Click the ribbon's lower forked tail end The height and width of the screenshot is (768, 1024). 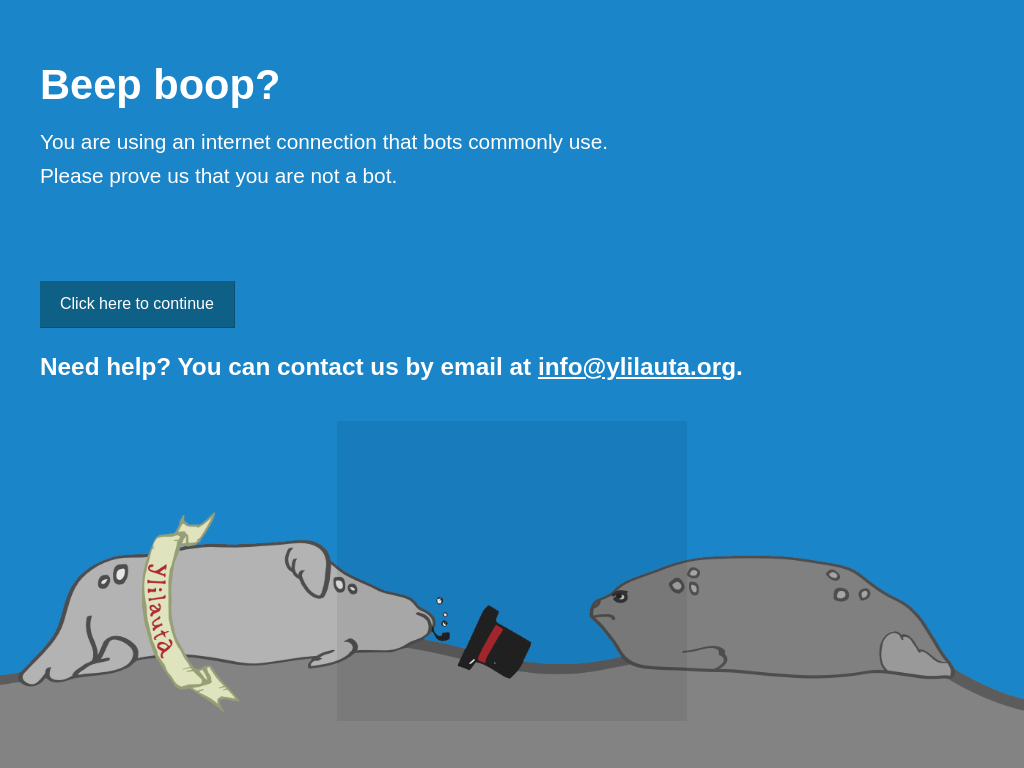click(x=214, y=688)
